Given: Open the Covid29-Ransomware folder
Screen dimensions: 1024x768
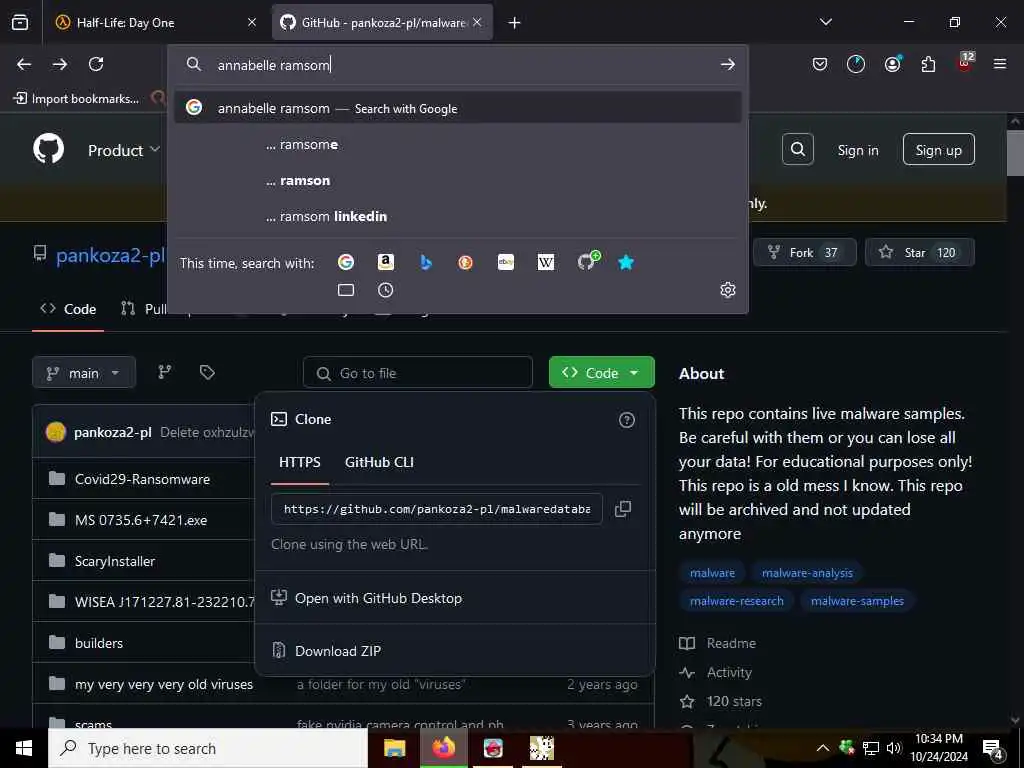Looking at the screenshot, I should [x=142, y=479].
